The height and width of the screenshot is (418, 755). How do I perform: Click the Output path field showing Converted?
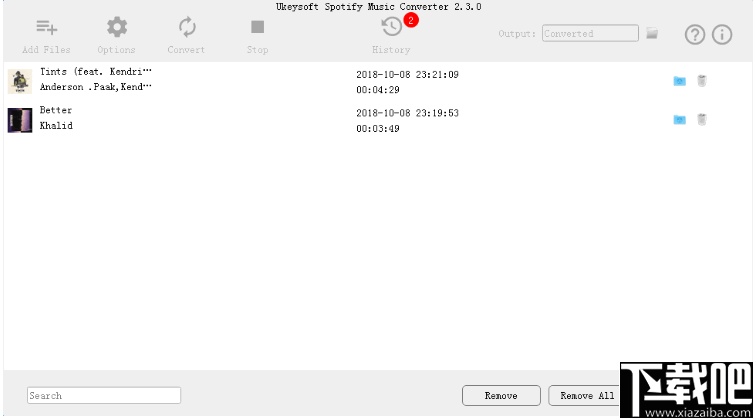tap(590, 33)
